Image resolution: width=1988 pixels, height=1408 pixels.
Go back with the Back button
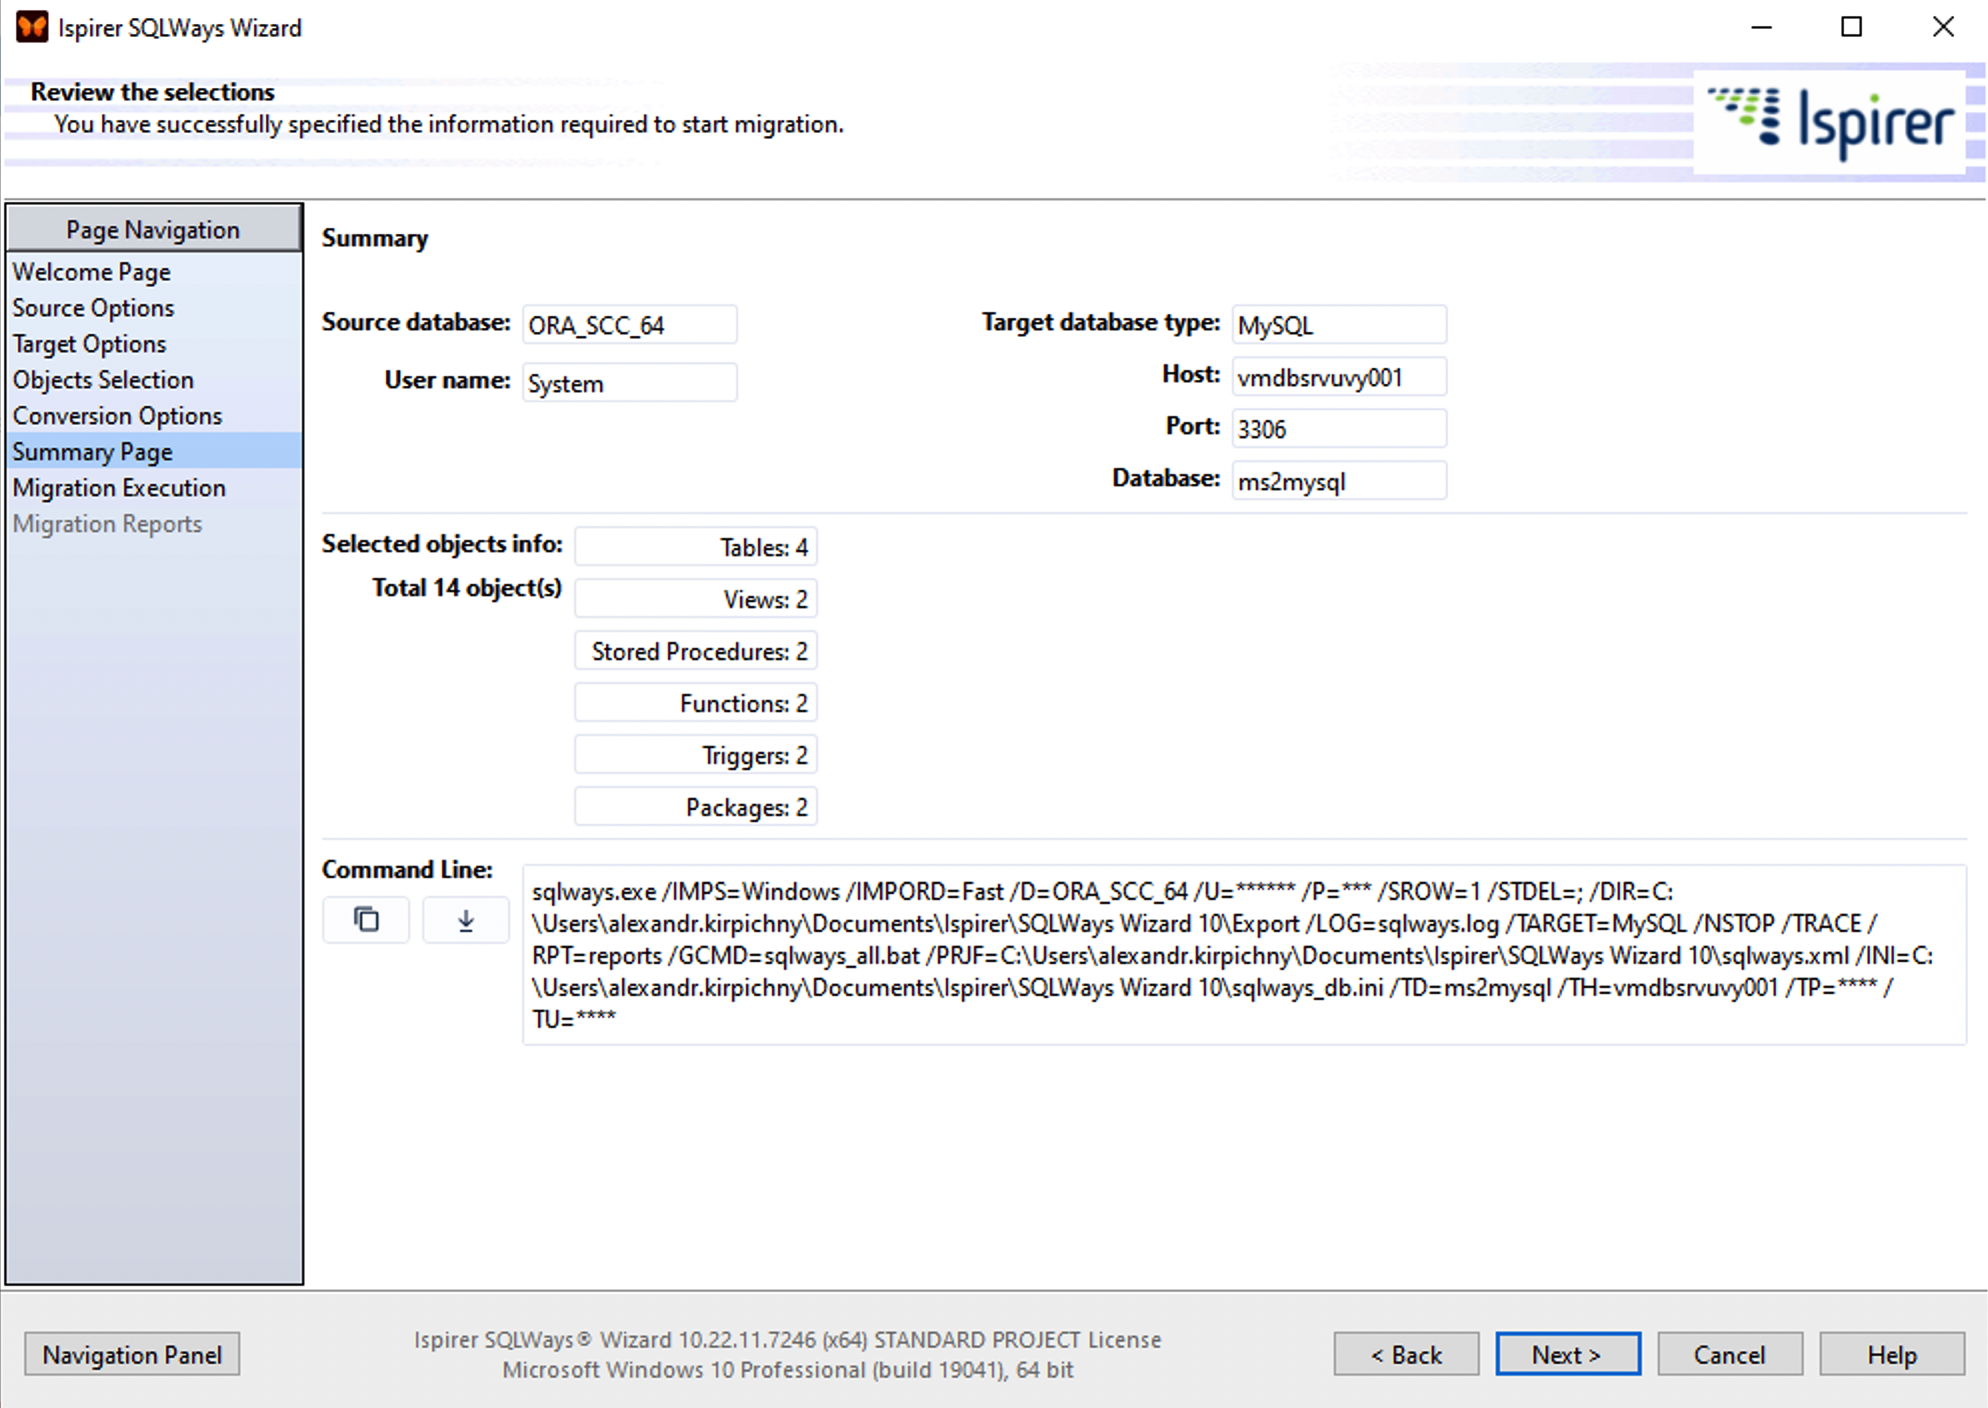[1406, 1354]
